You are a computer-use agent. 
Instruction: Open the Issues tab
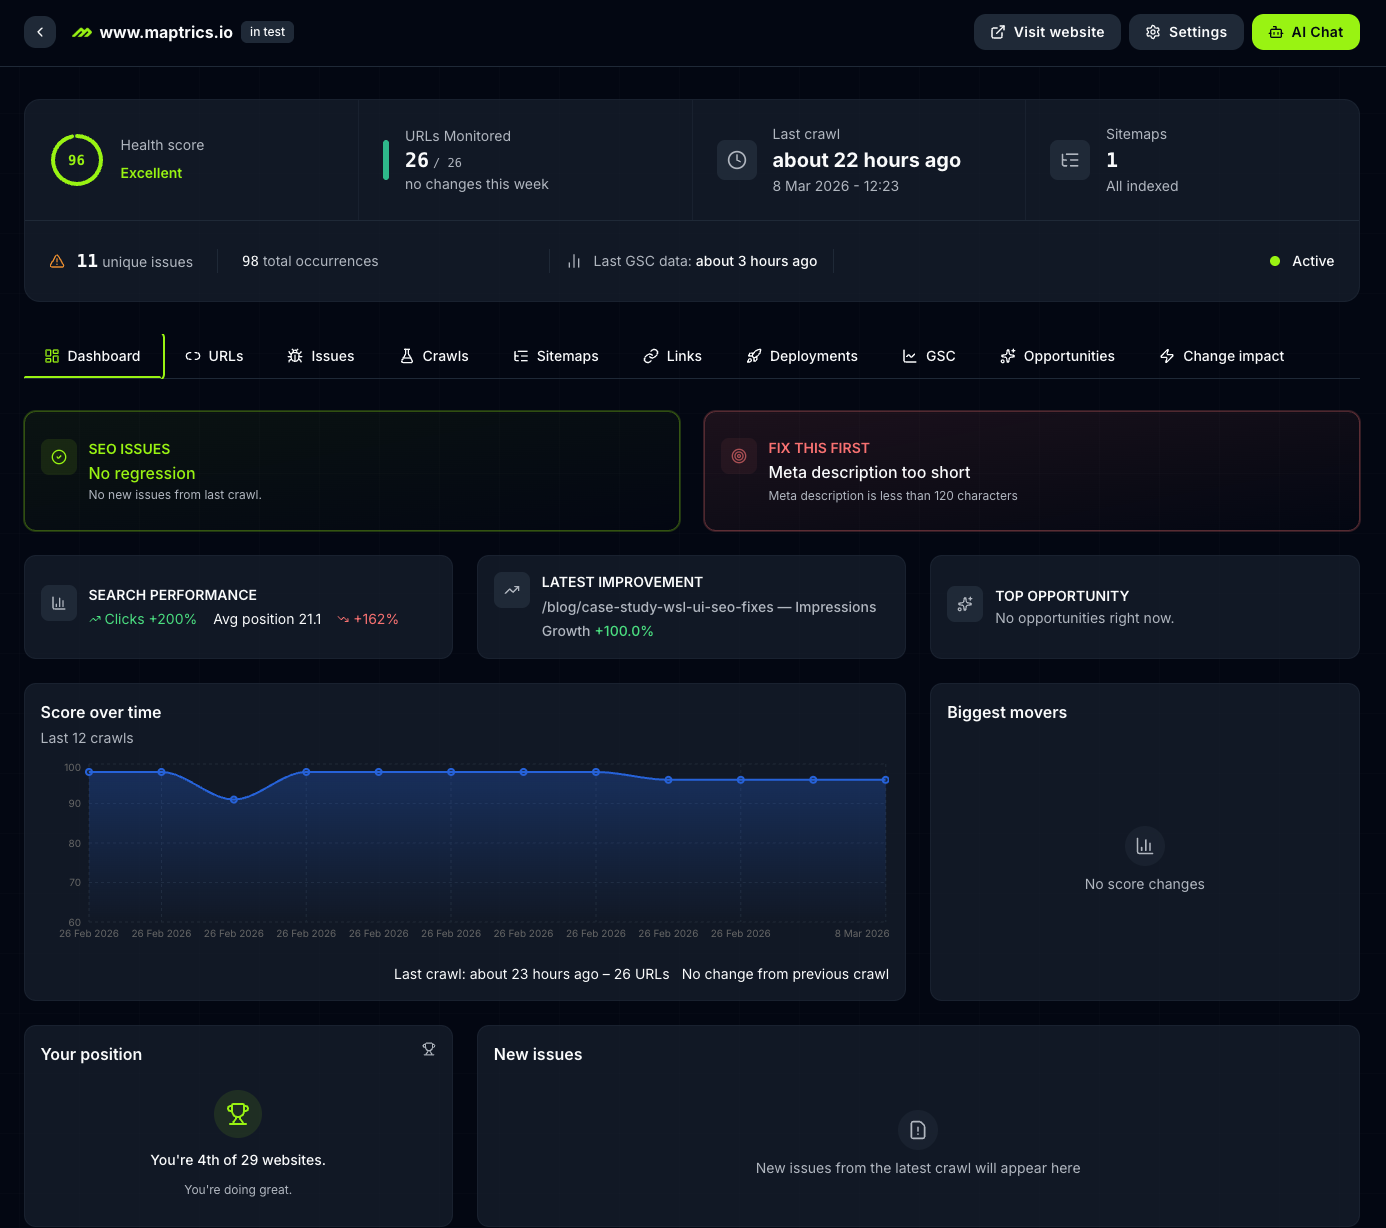[321, 356]
